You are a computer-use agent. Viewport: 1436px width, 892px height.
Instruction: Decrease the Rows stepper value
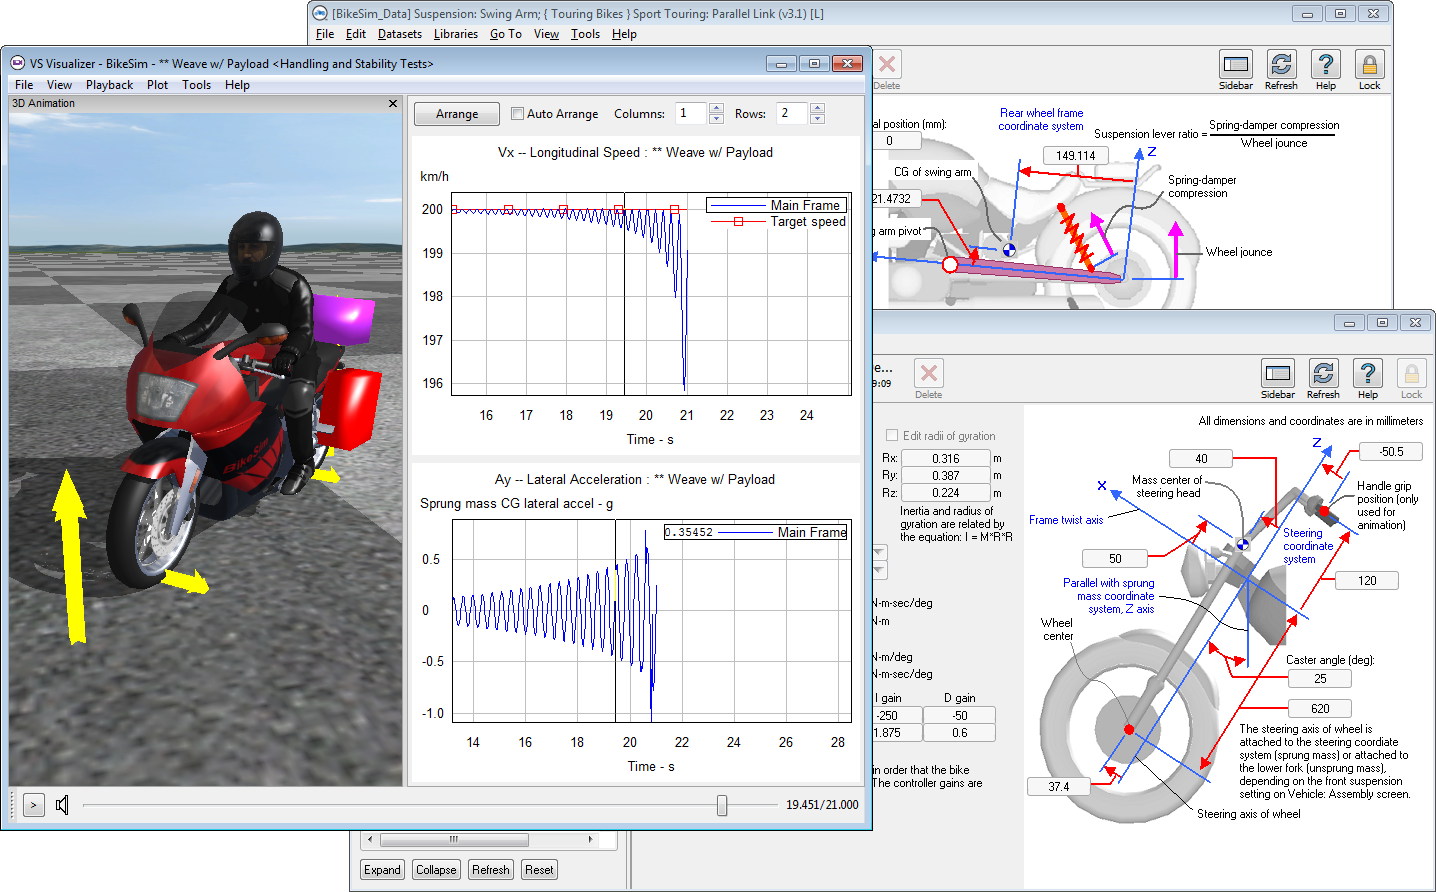coord(817,119)
